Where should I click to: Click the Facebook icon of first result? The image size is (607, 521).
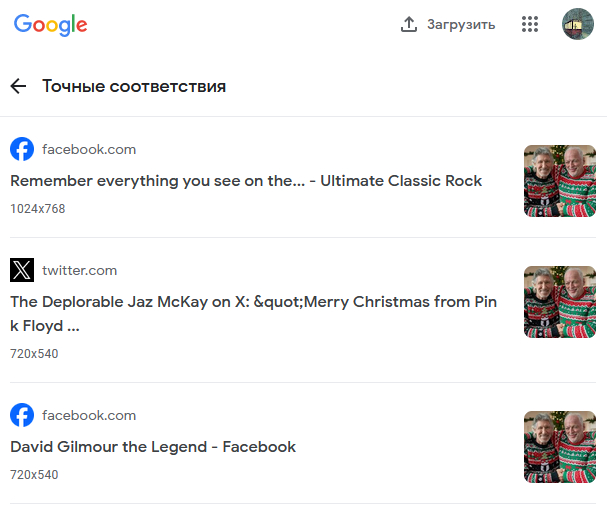[x=22, y=149]
